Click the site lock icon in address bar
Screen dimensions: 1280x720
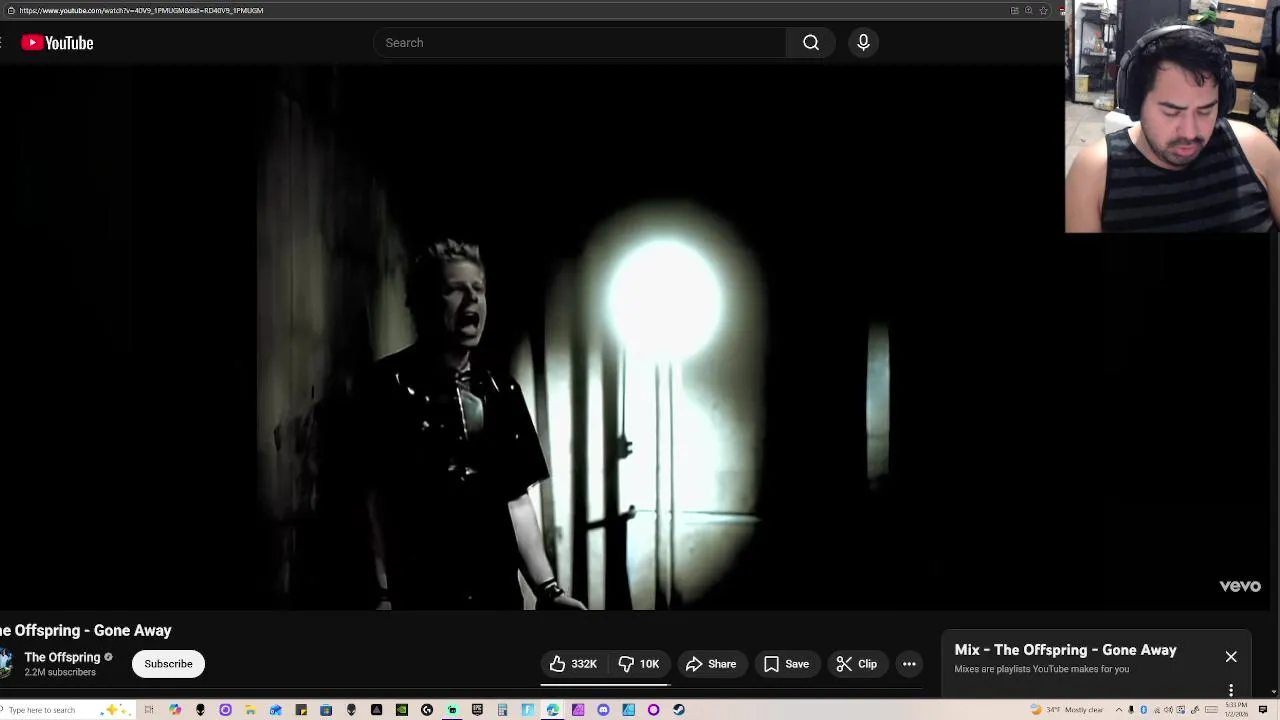point(10,10)
